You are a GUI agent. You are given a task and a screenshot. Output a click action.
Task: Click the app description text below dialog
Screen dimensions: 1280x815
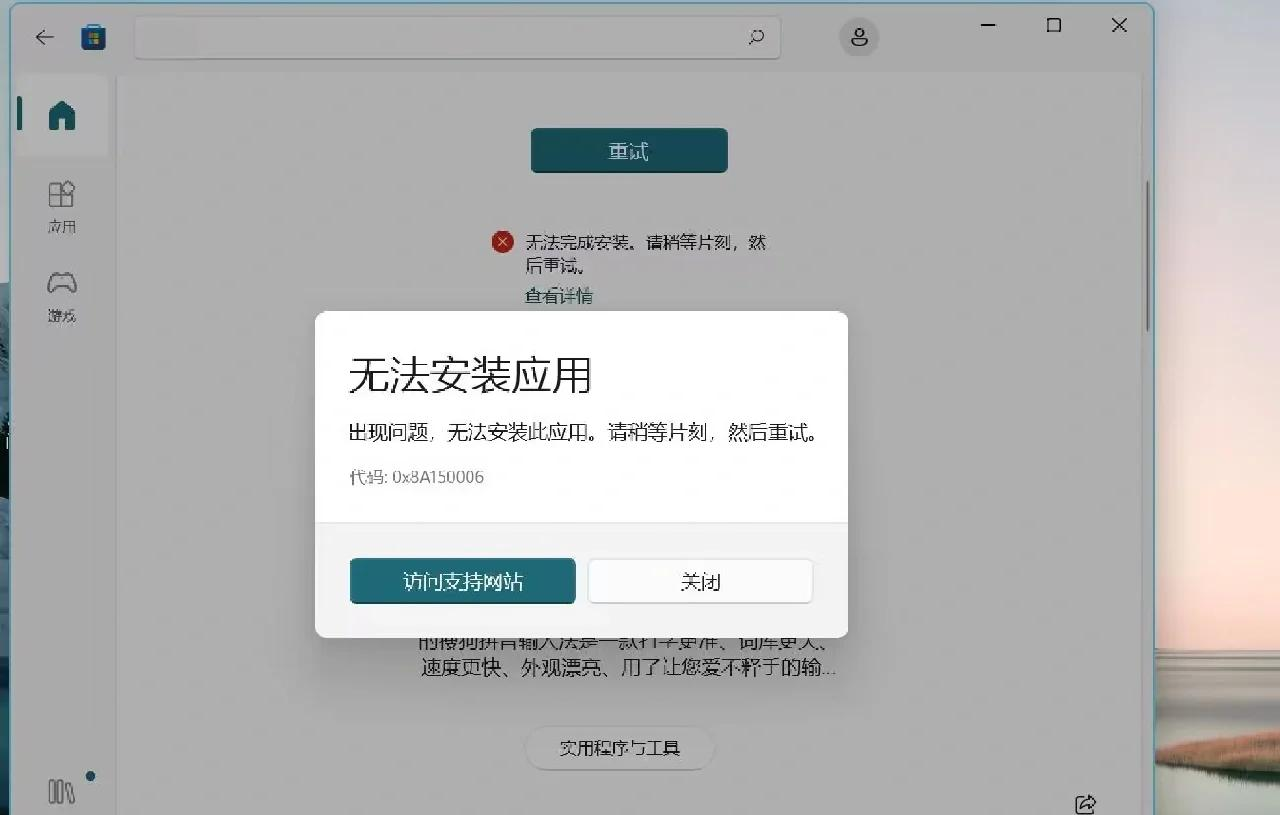pos(627,657)
